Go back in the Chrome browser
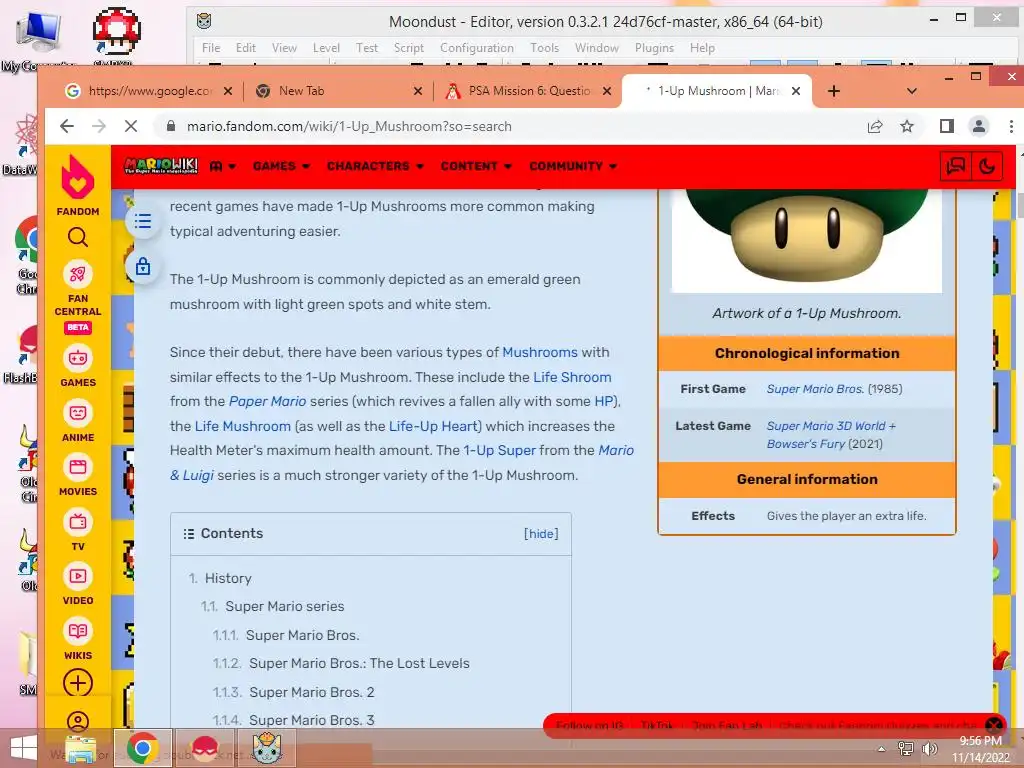The height and width of the screenshot is (768, 1024). pos(67,126)
